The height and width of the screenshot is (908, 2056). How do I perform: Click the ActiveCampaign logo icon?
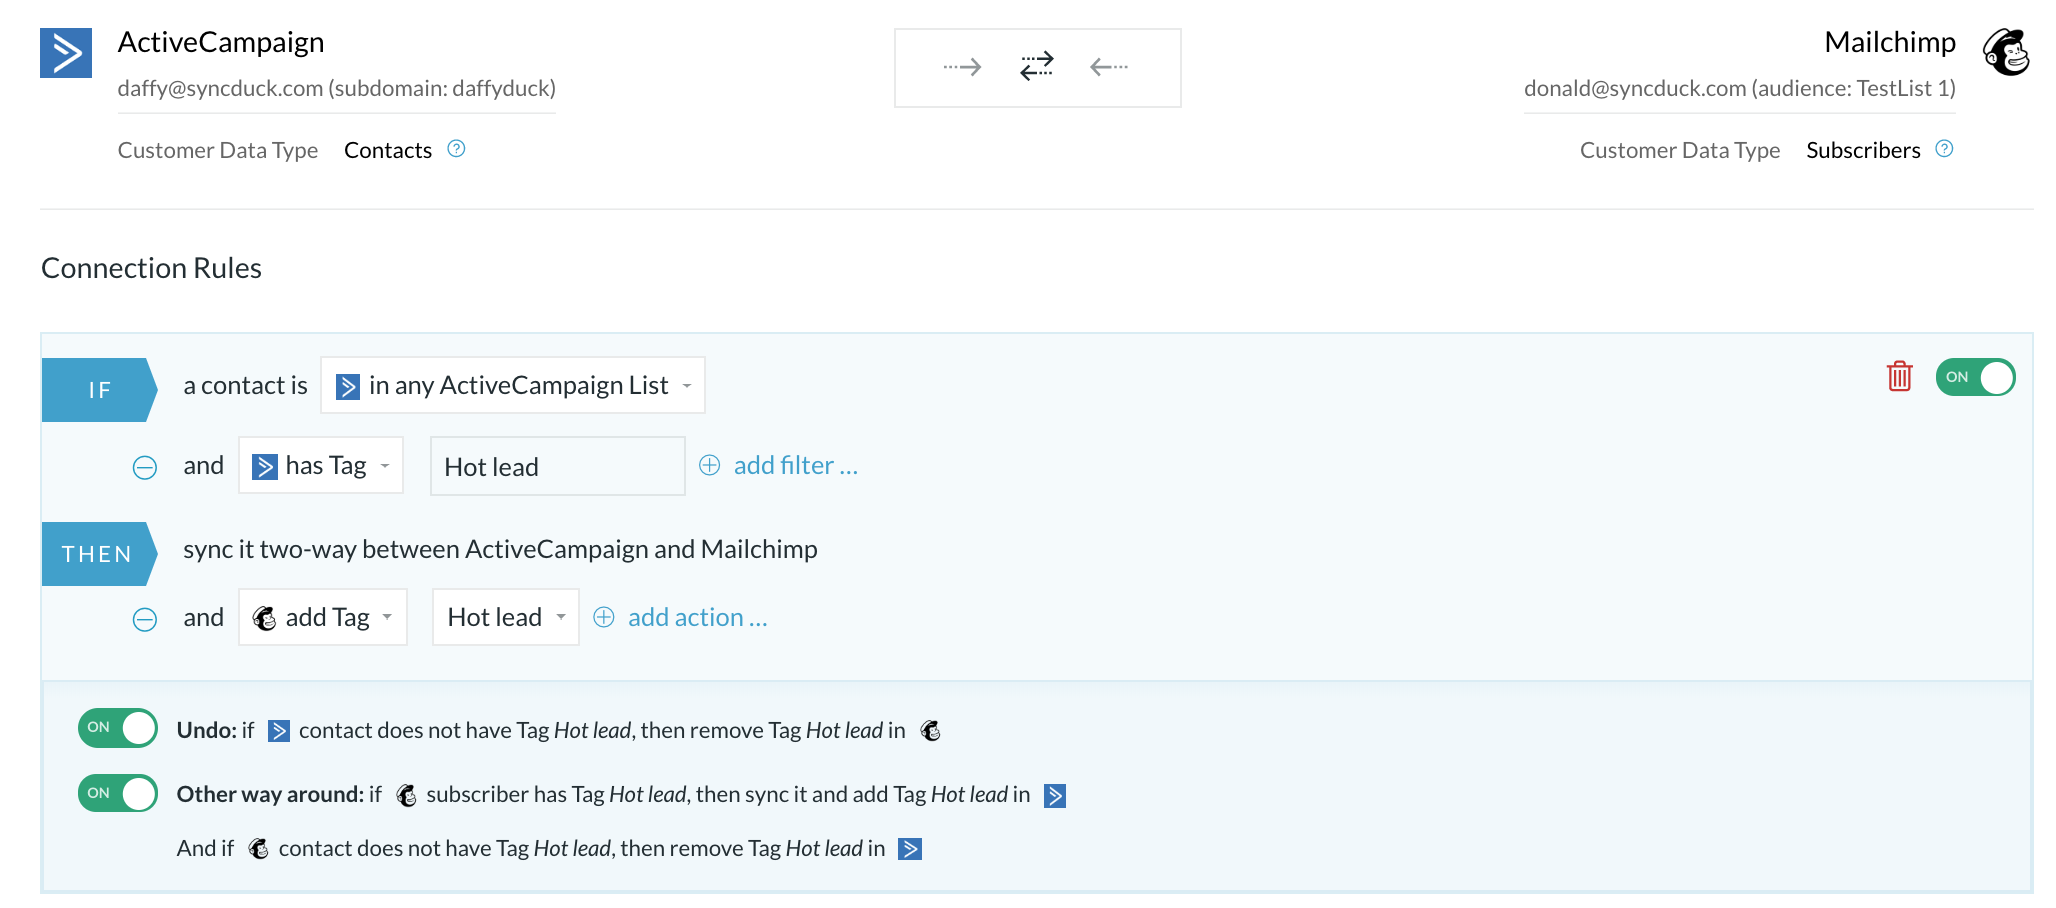click(66, 53)
